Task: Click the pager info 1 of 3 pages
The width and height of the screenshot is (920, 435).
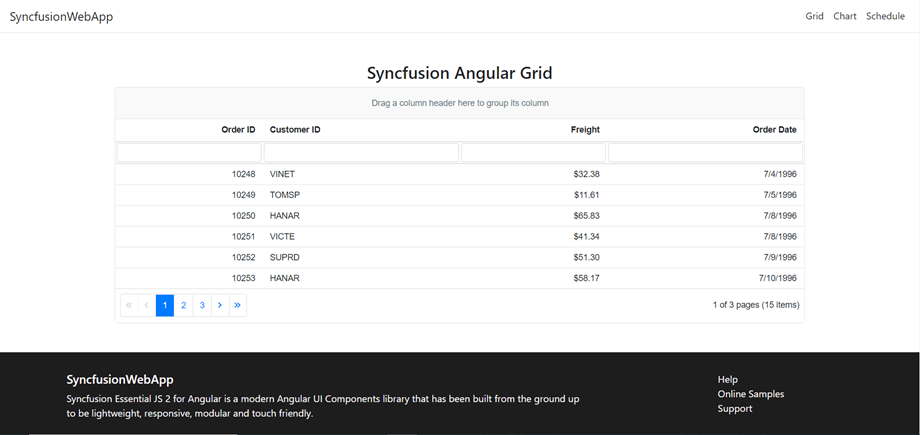Action: point(756,305)
